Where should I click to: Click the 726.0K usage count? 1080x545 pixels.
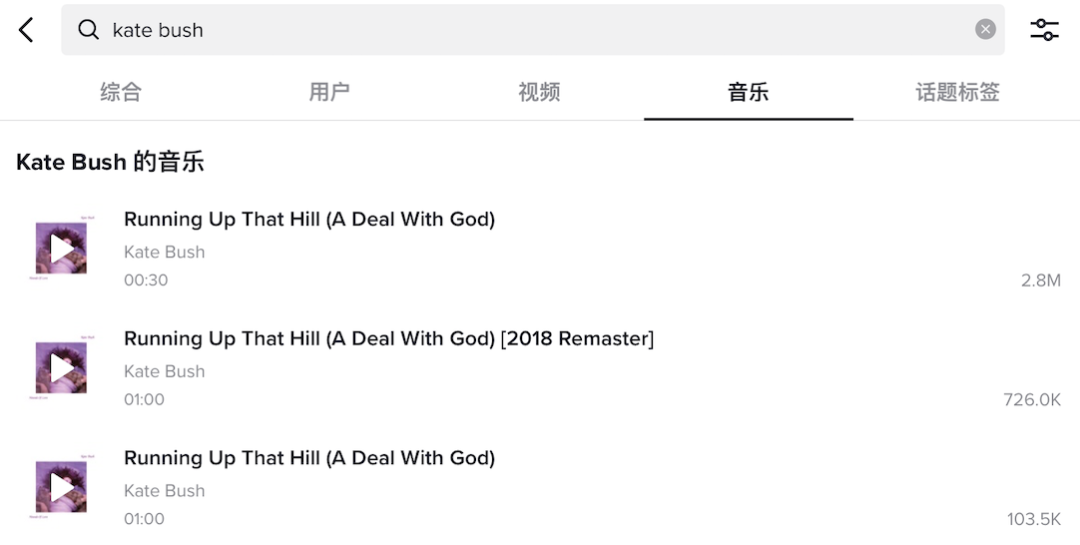click(1032, 400)
